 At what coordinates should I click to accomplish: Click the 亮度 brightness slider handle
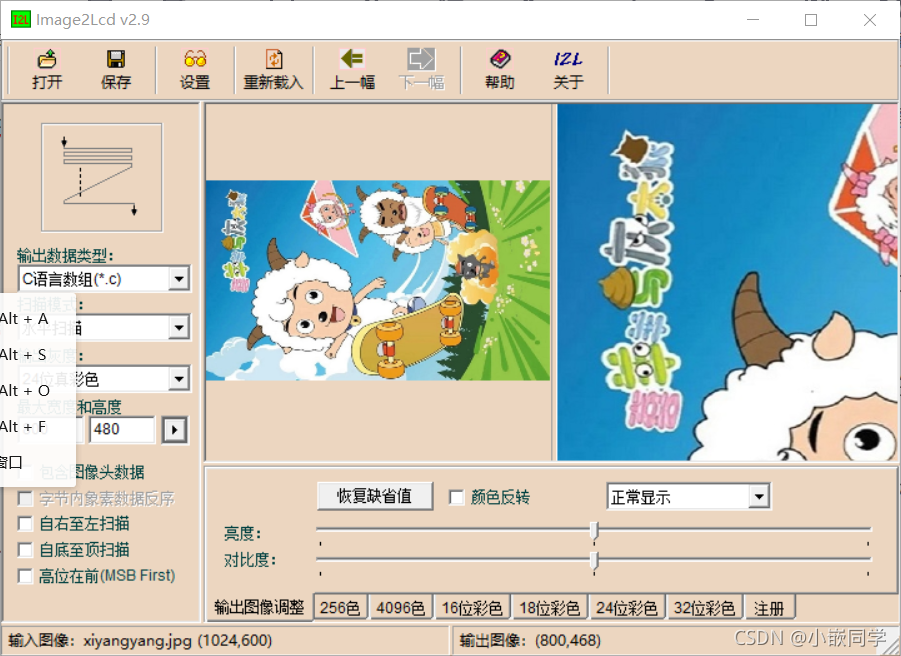[x=594, y=531]
